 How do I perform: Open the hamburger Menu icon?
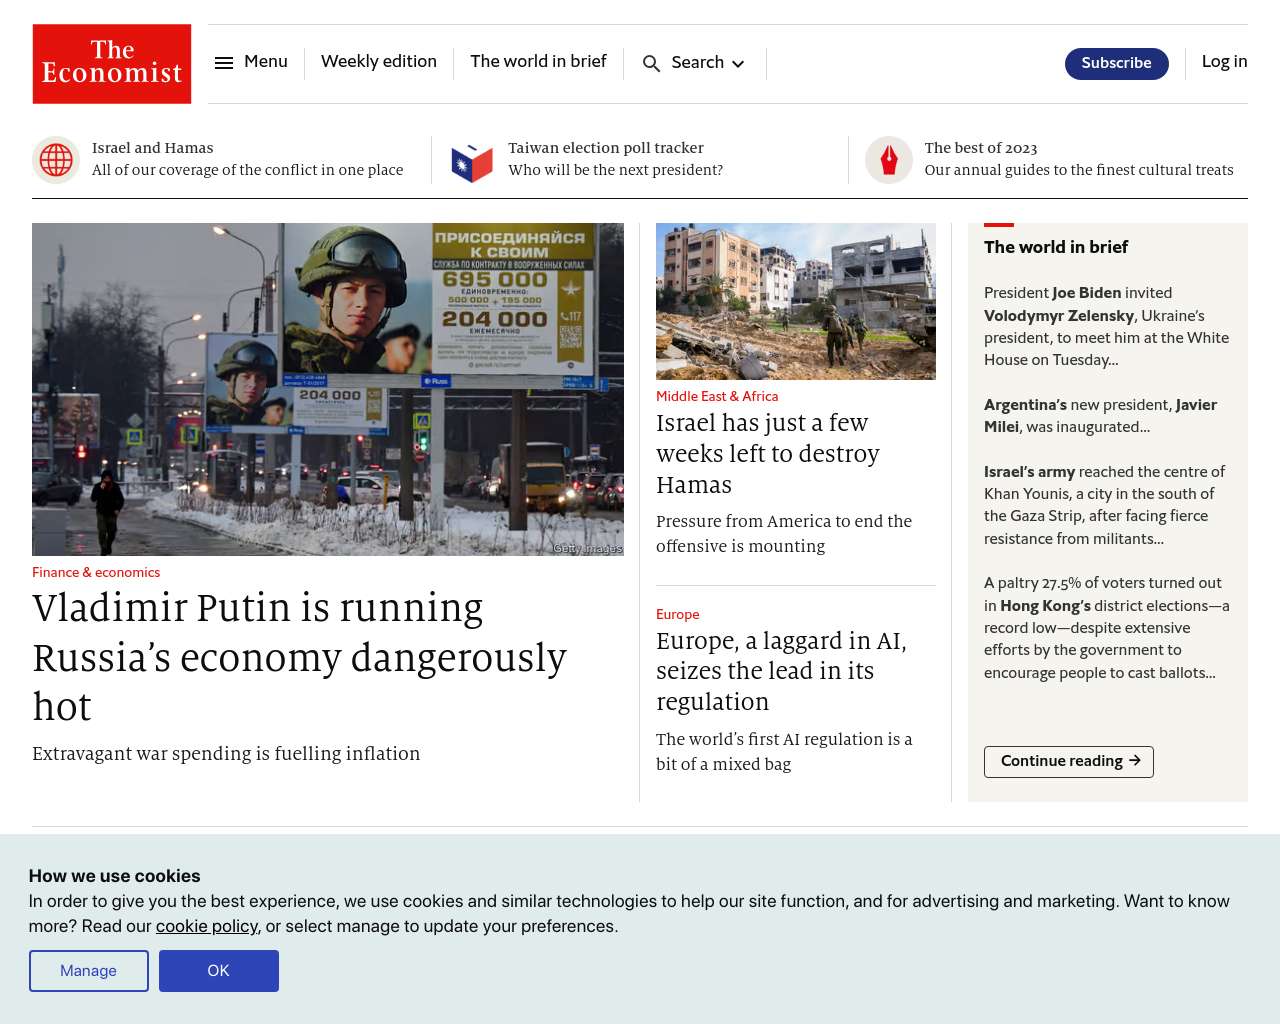[224, 62]
